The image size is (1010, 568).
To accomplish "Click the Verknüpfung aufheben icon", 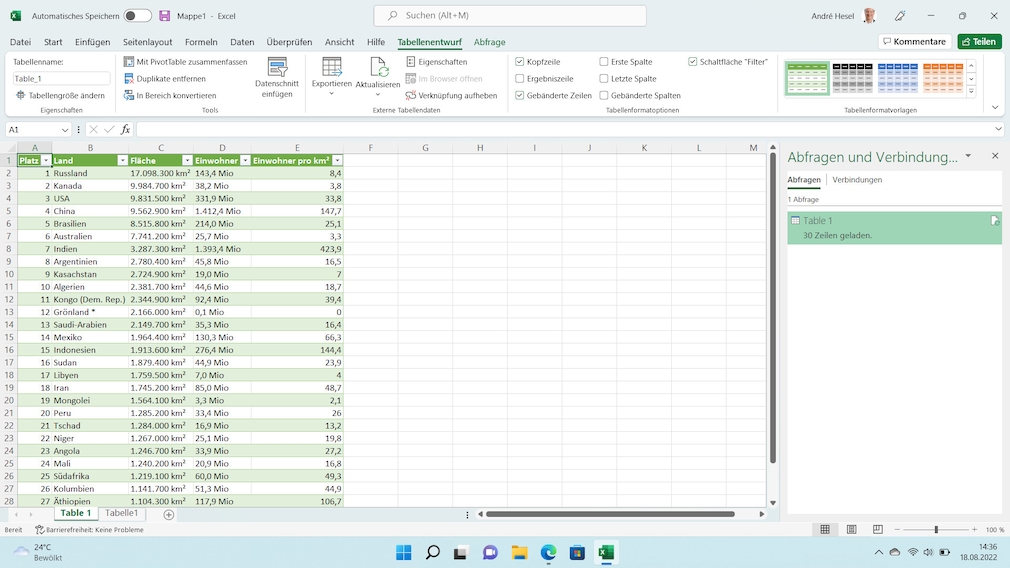I will (411, 96).
